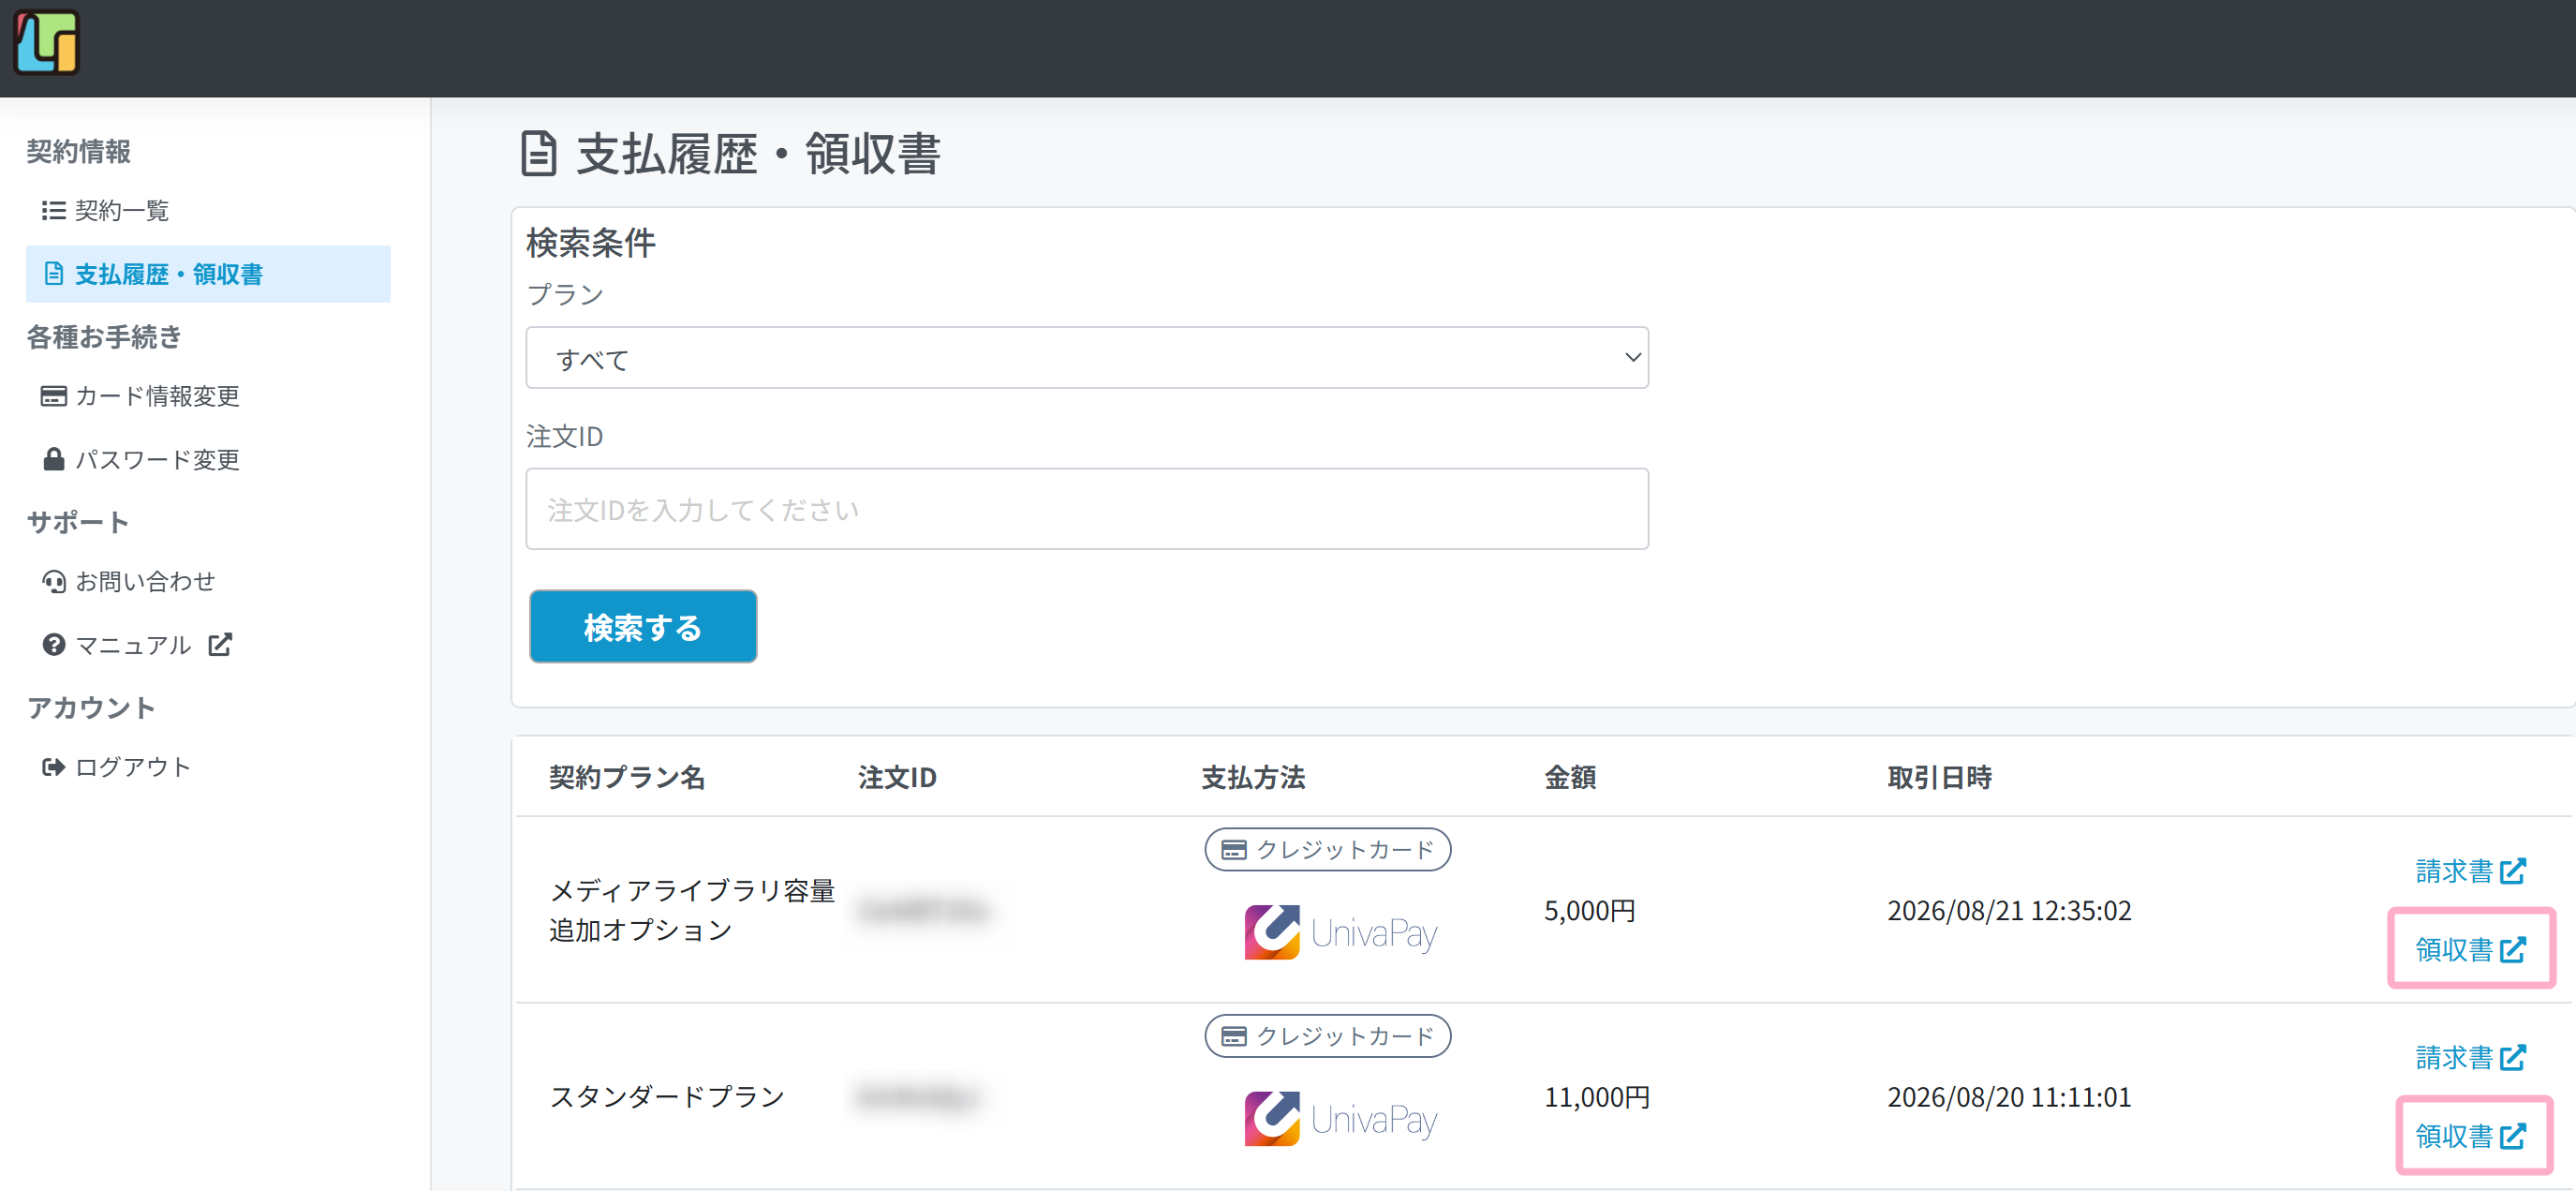Click the headset icon next to お問い合わせ

pos(53,581)
